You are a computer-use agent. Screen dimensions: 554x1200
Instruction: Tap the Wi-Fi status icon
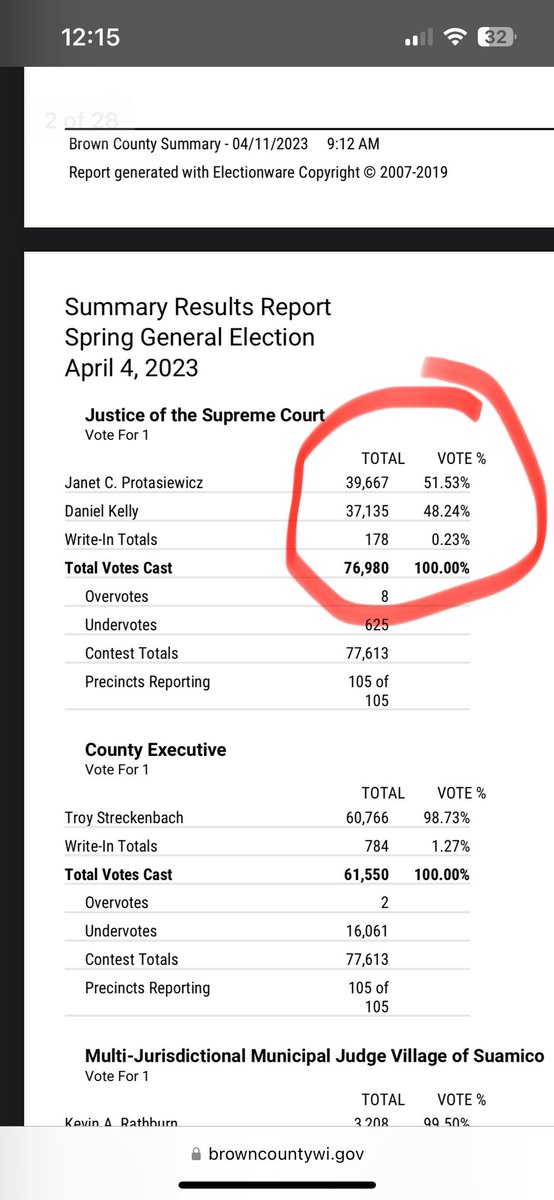[457, 38]
